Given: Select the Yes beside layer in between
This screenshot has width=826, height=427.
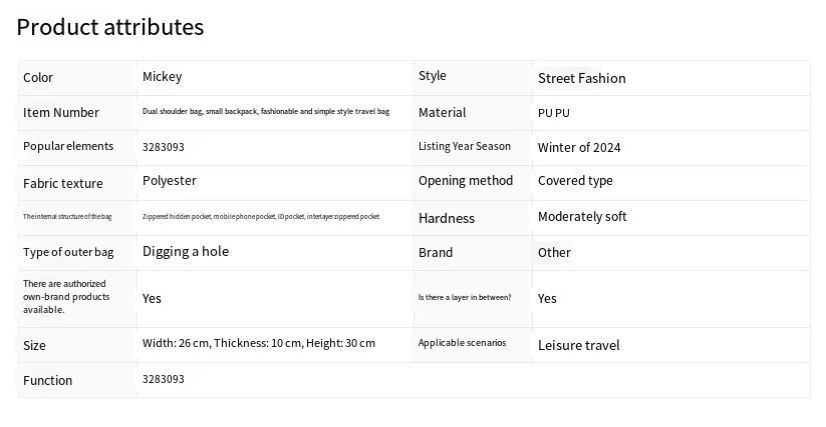Looking at the screenshot, I should (x=547, y=299).
